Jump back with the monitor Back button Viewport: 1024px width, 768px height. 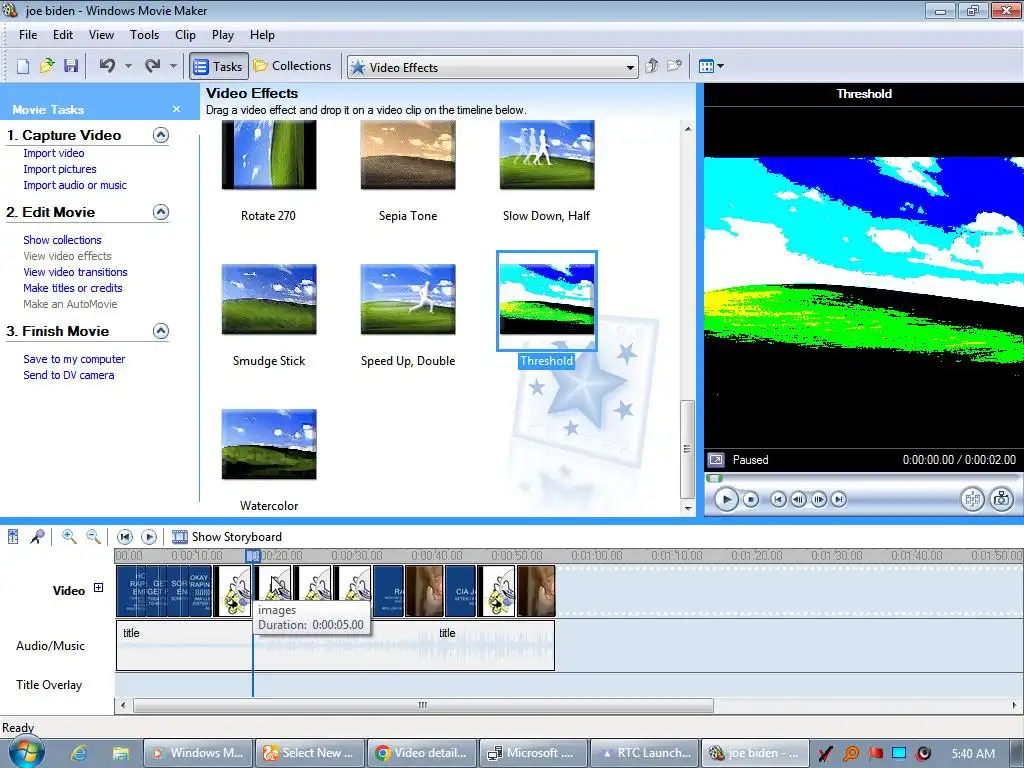(x=778, y=500)
